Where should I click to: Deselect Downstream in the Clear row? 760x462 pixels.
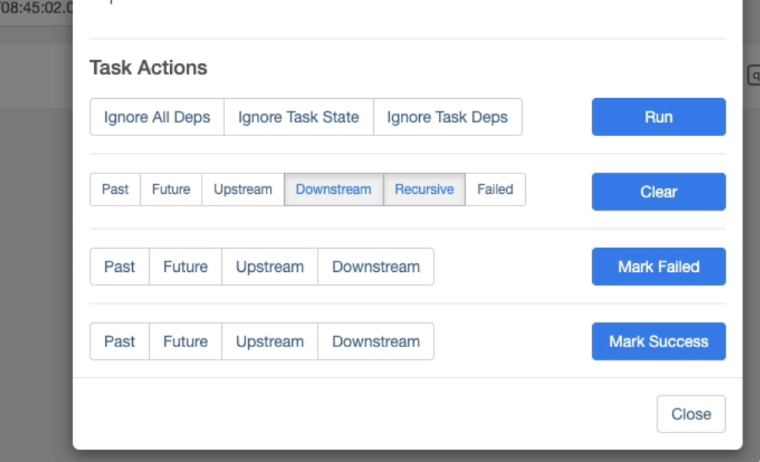tap(333, 189)
